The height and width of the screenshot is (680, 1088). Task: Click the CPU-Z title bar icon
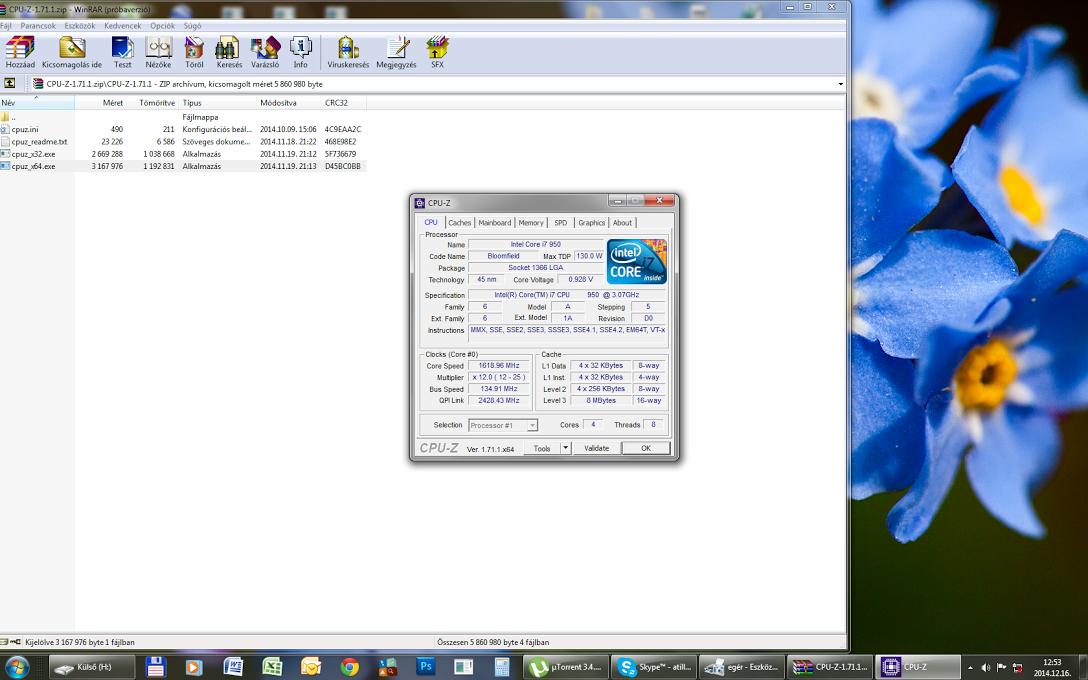coord(419,203)
